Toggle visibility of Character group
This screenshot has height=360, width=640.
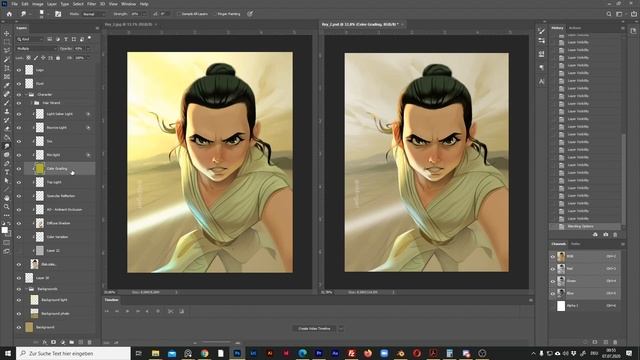click(x=19, y=94)
